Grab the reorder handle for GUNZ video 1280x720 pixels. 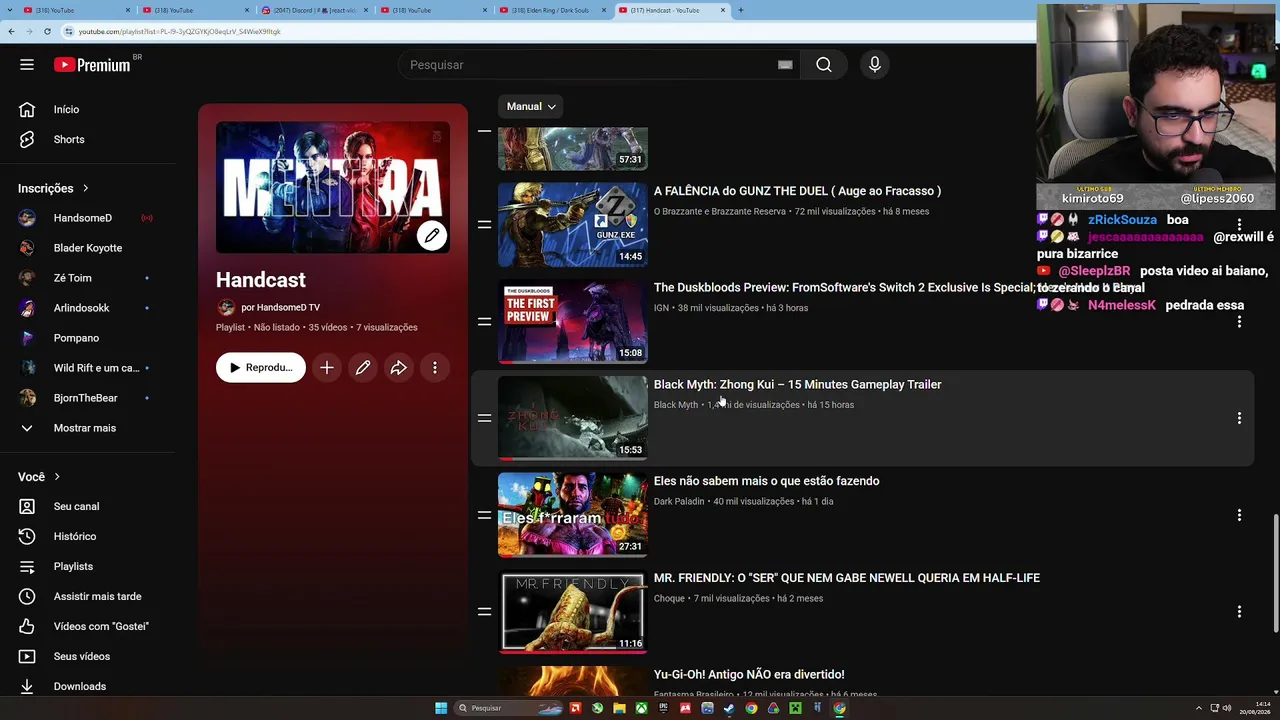click(484, 225)
